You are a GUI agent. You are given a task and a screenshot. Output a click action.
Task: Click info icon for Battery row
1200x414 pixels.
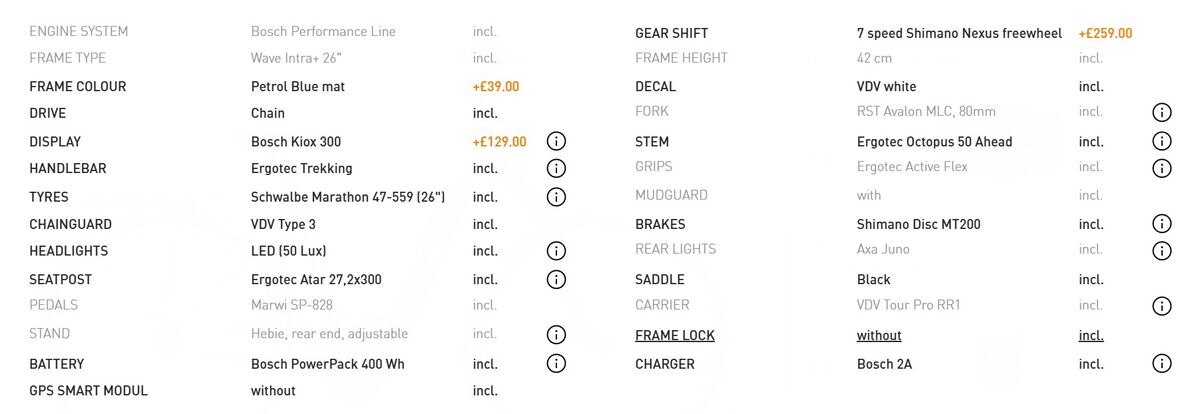click(556, 364)
